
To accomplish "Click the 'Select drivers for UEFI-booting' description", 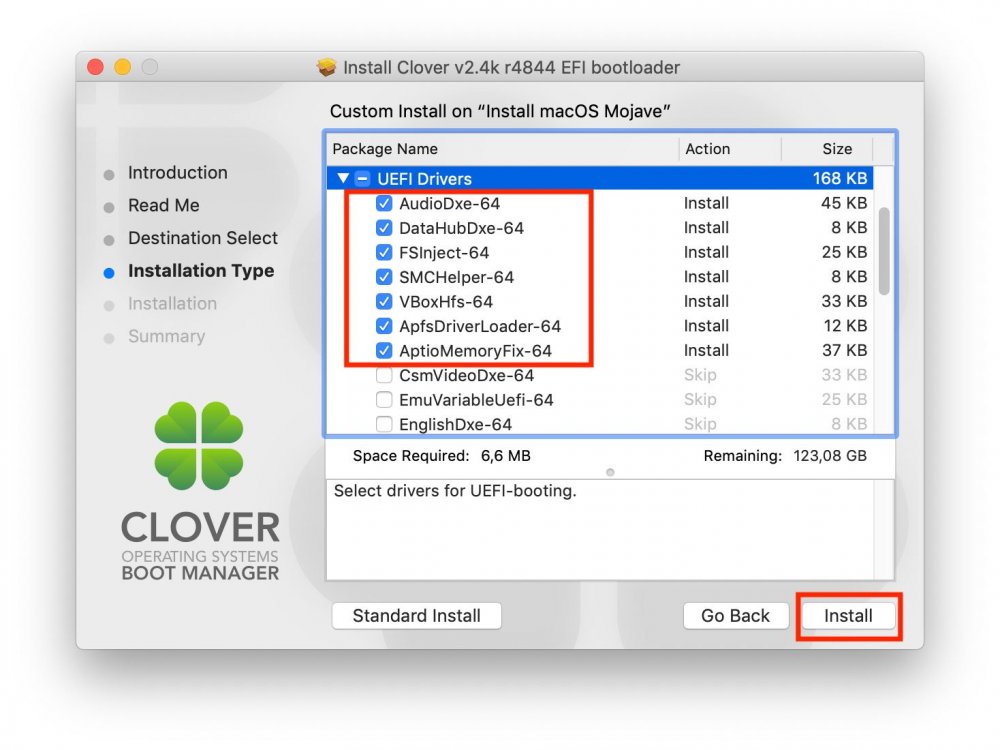I will (x=455, y=491).
